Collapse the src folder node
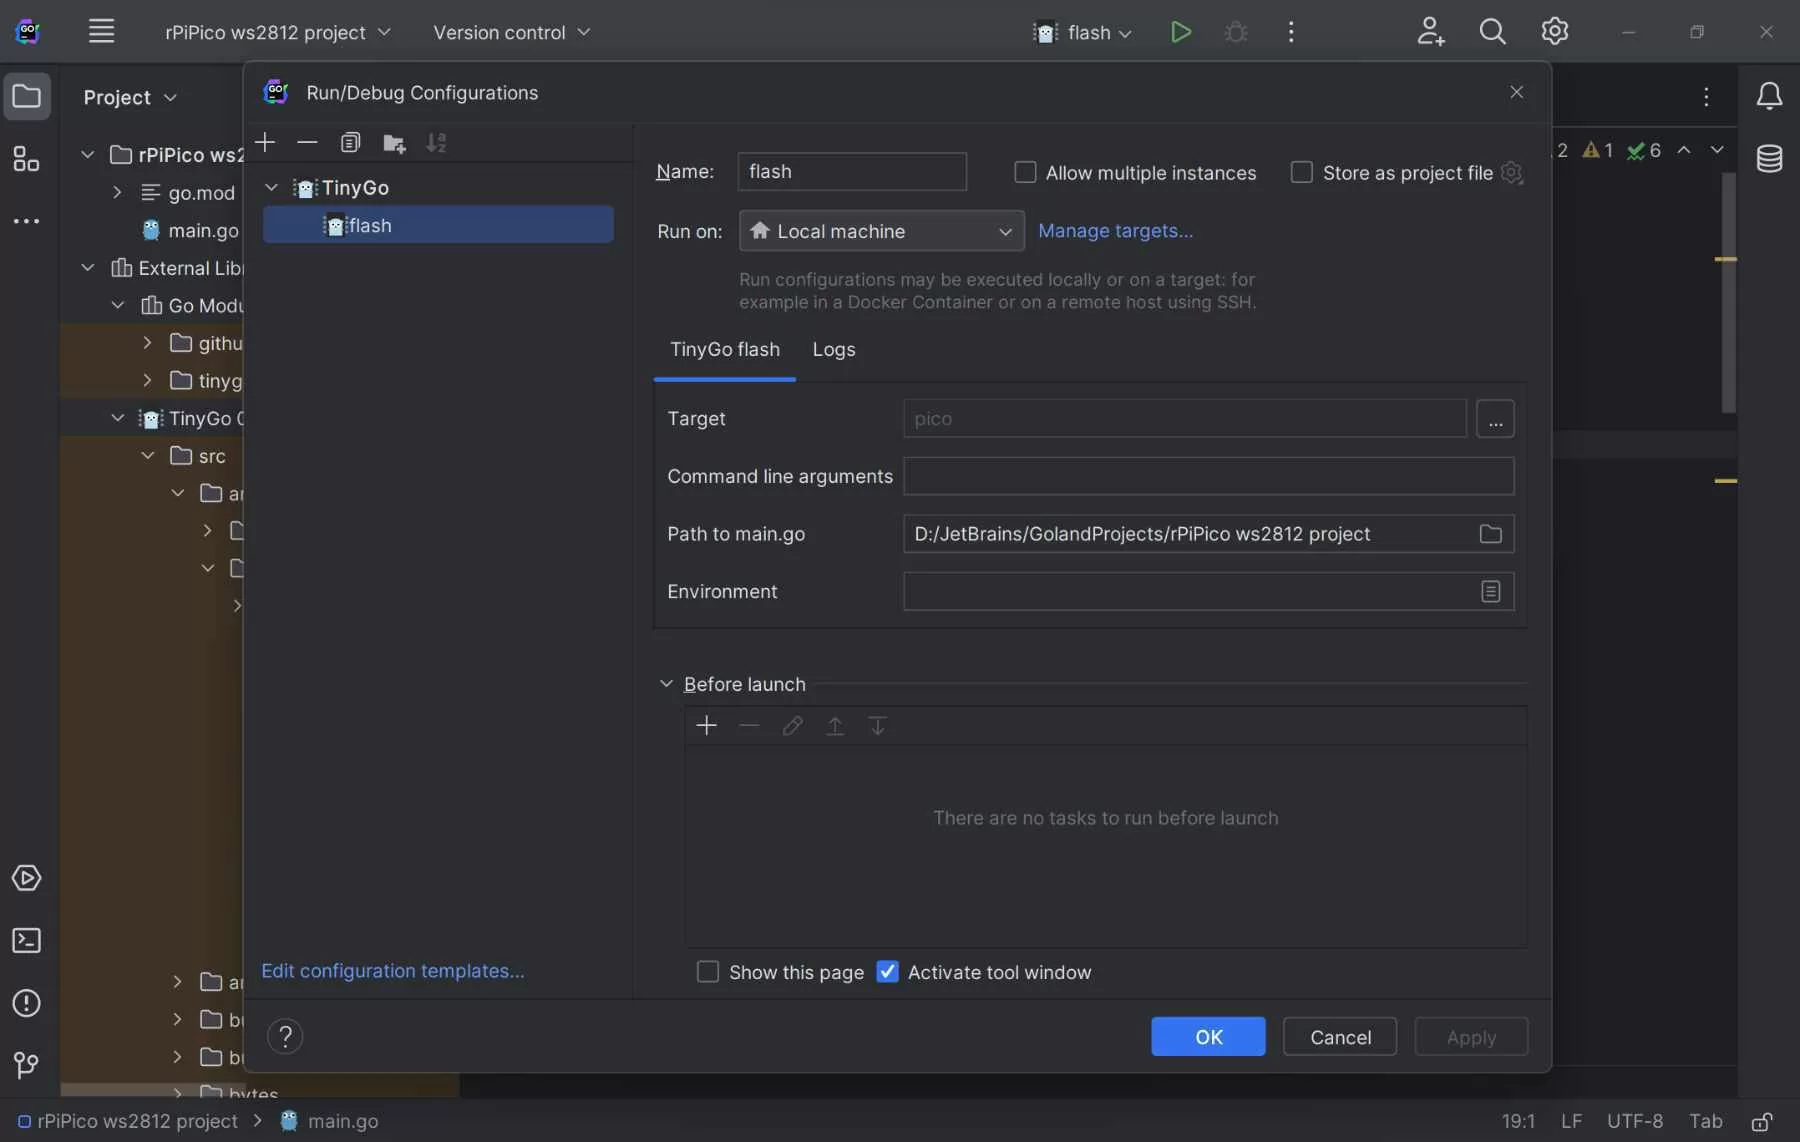 click(x=147, y=455)
